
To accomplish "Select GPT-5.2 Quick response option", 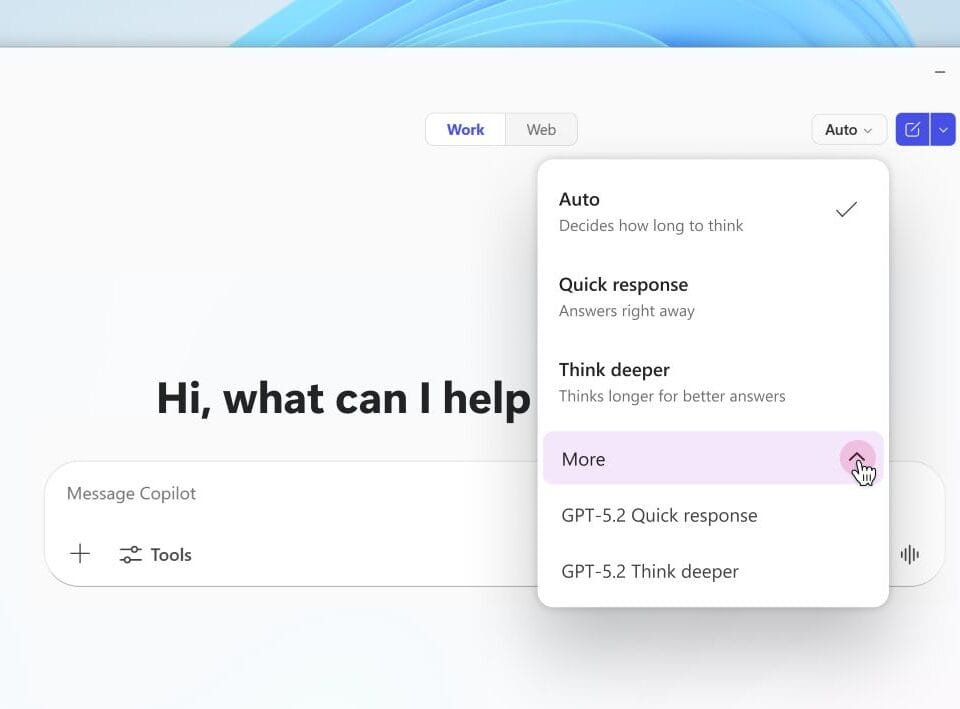I will coord(659,516).
